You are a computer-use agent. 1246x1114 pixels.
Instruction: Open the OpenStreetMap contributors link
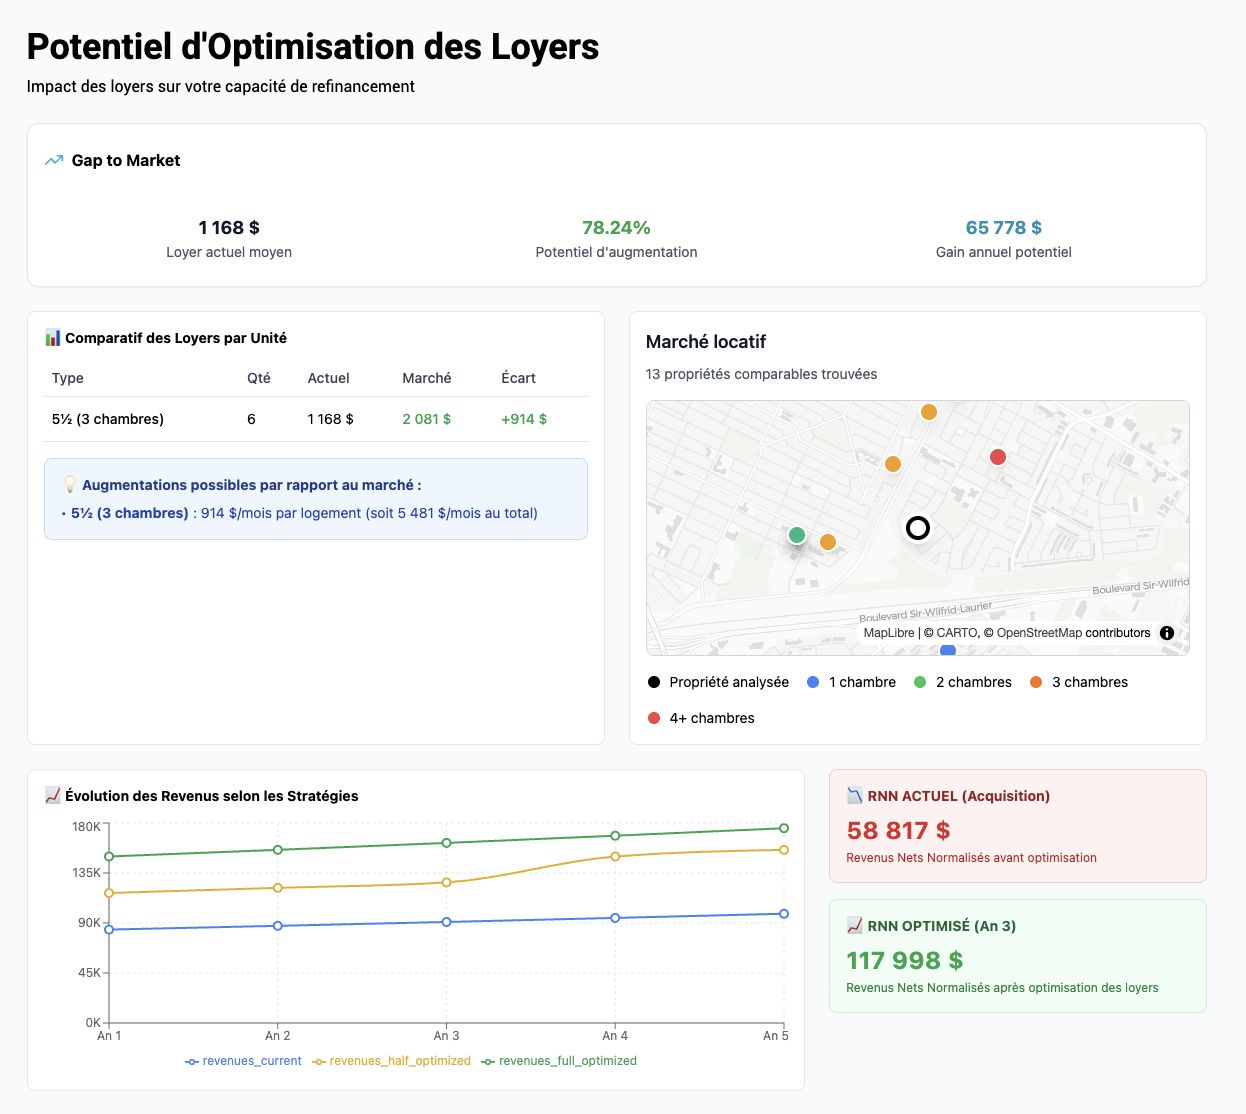tap(1073, 633)
